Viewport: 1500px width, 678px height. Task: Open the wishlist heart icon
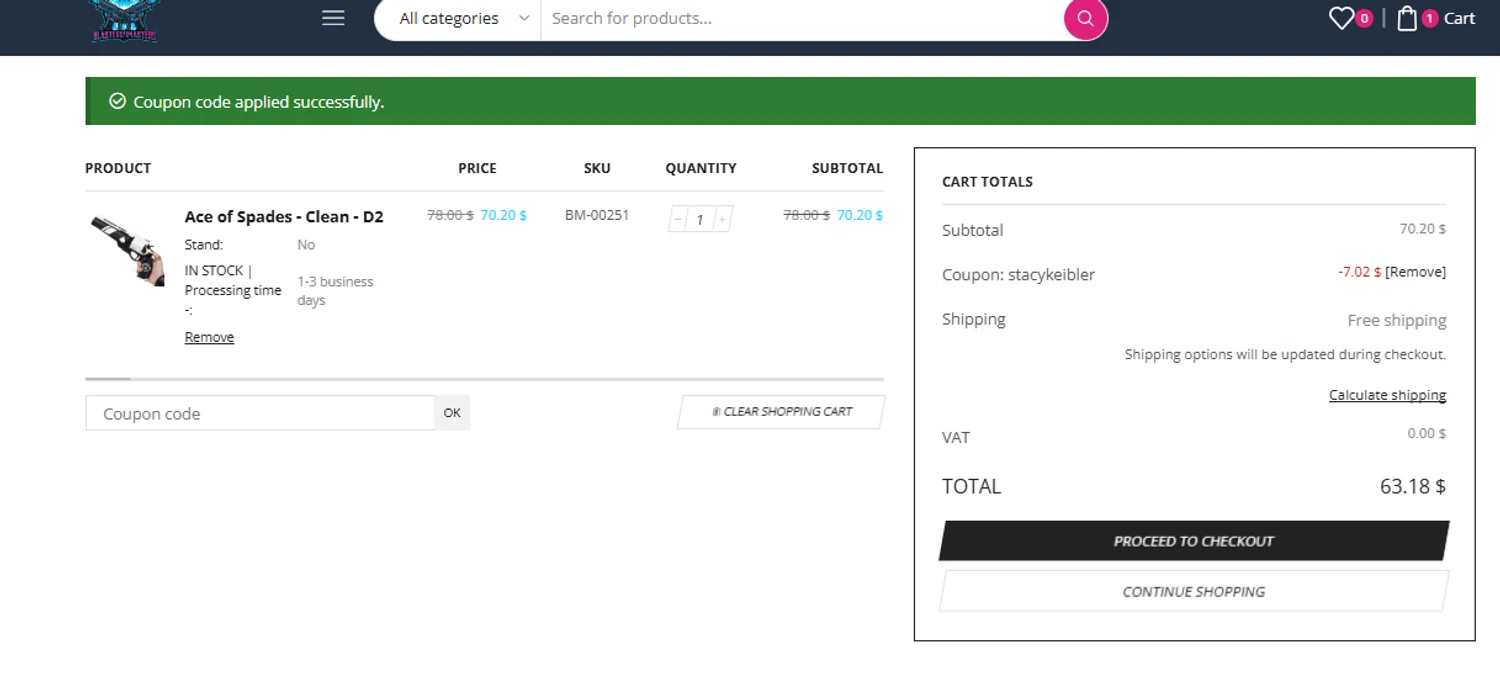coord(1341,18)
